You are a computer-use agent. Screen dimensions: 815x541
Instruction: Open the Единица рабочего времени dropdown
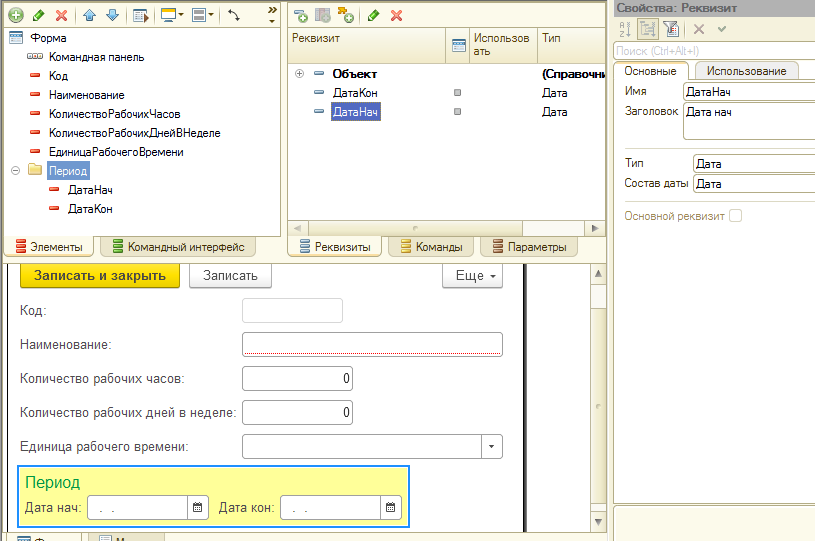pos(492,446)
